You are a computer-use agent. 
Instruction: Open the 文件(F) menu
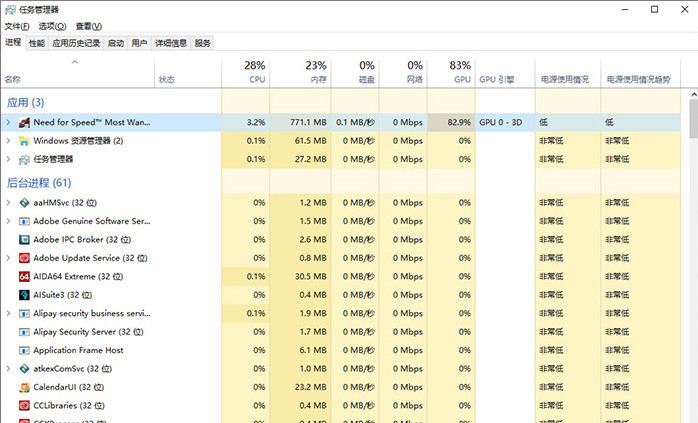coord(16,26)
